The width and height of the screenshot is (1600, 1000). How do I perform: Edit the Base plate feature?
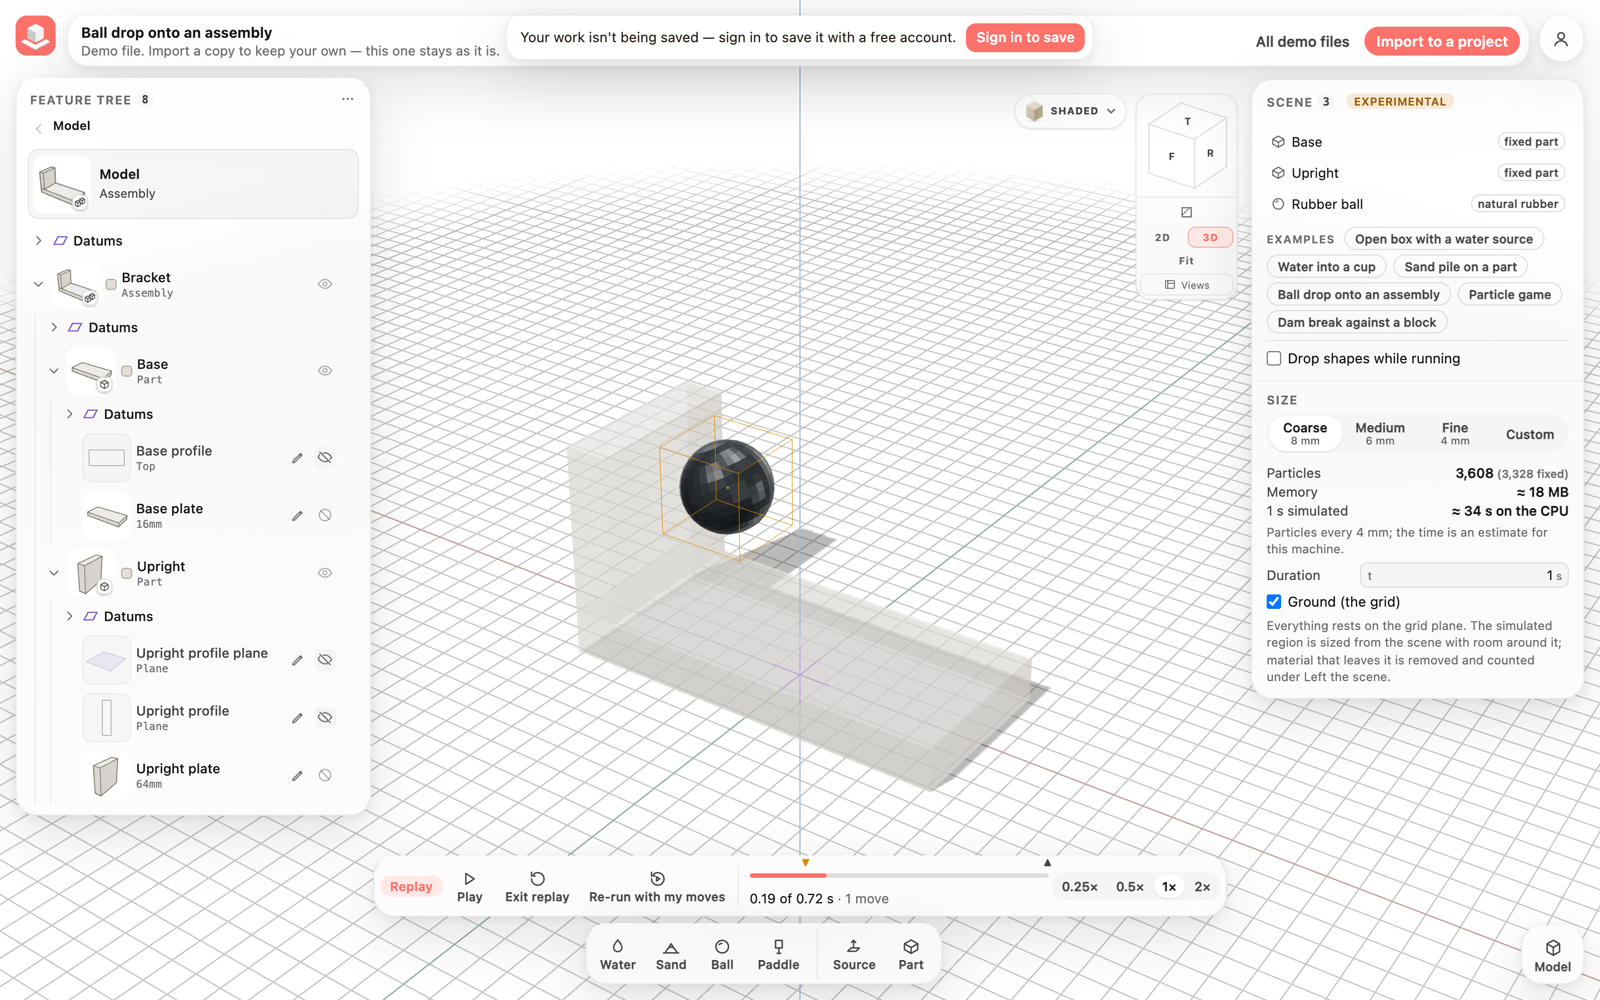[x=297, y=516]
